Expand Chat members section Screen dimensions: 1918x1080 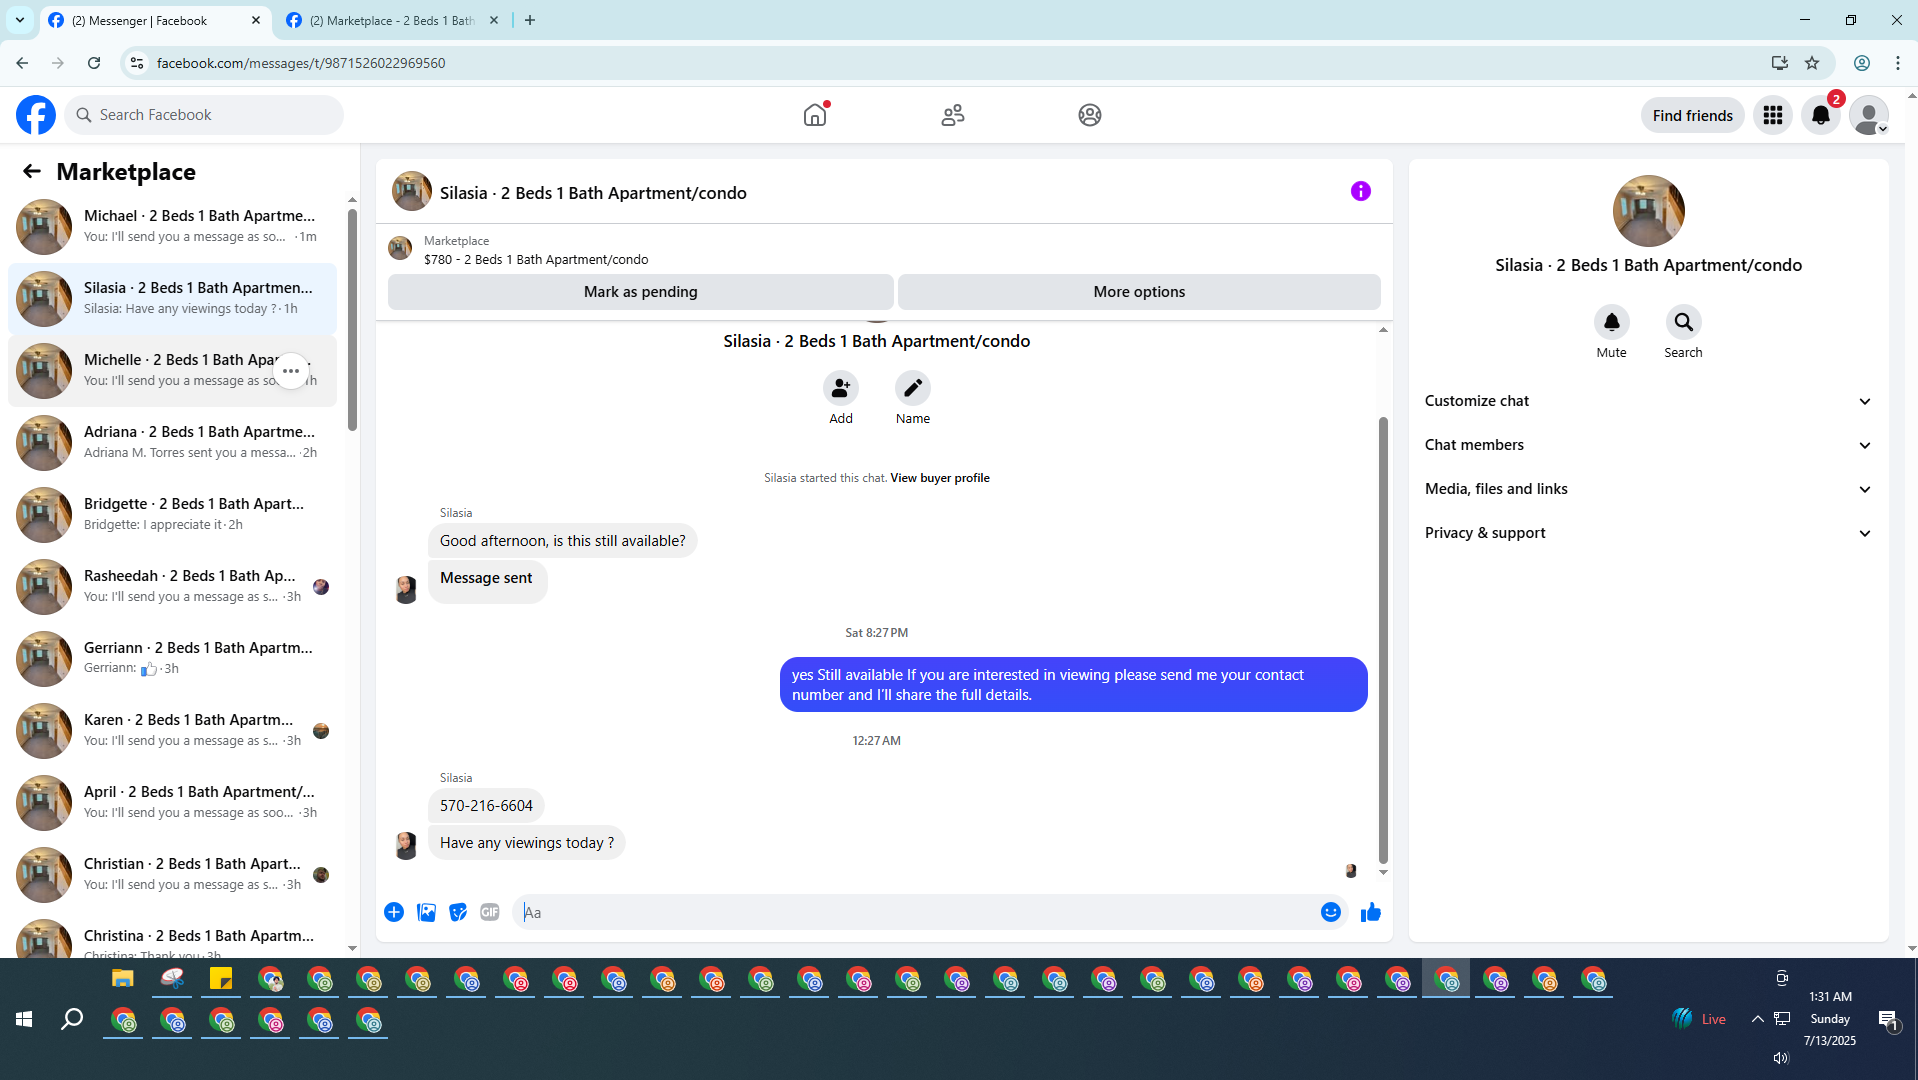coord(1648,445)
